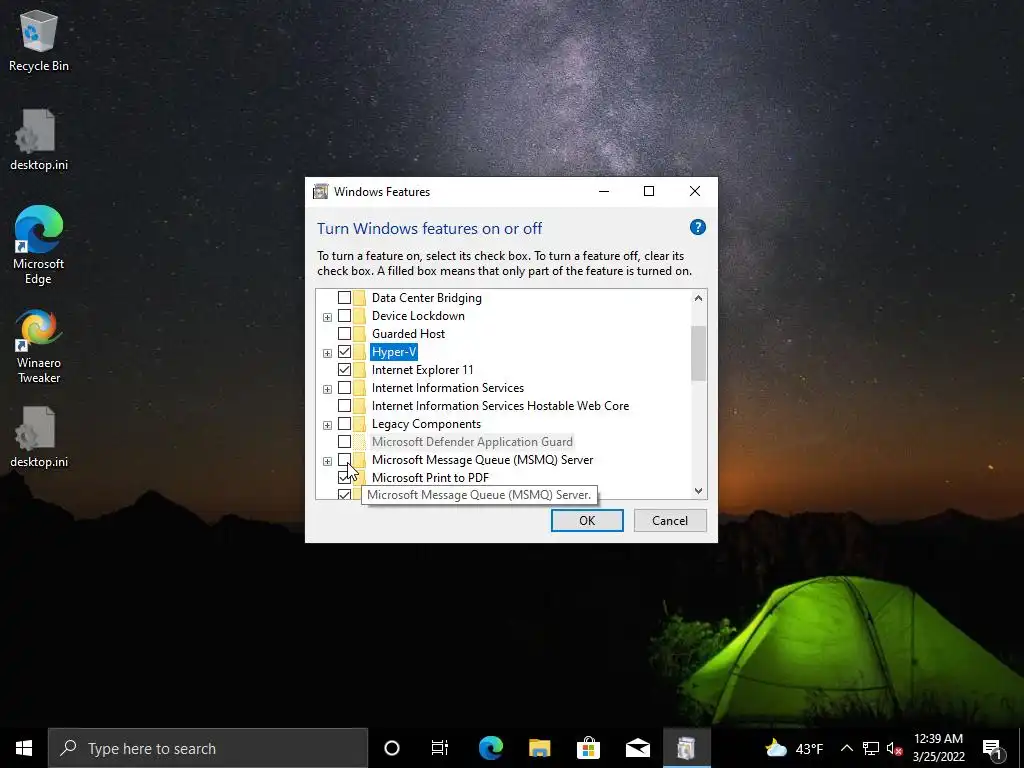Click the Hyper-V folder icon
The image size is (1024, 768).
pos(359,352)
